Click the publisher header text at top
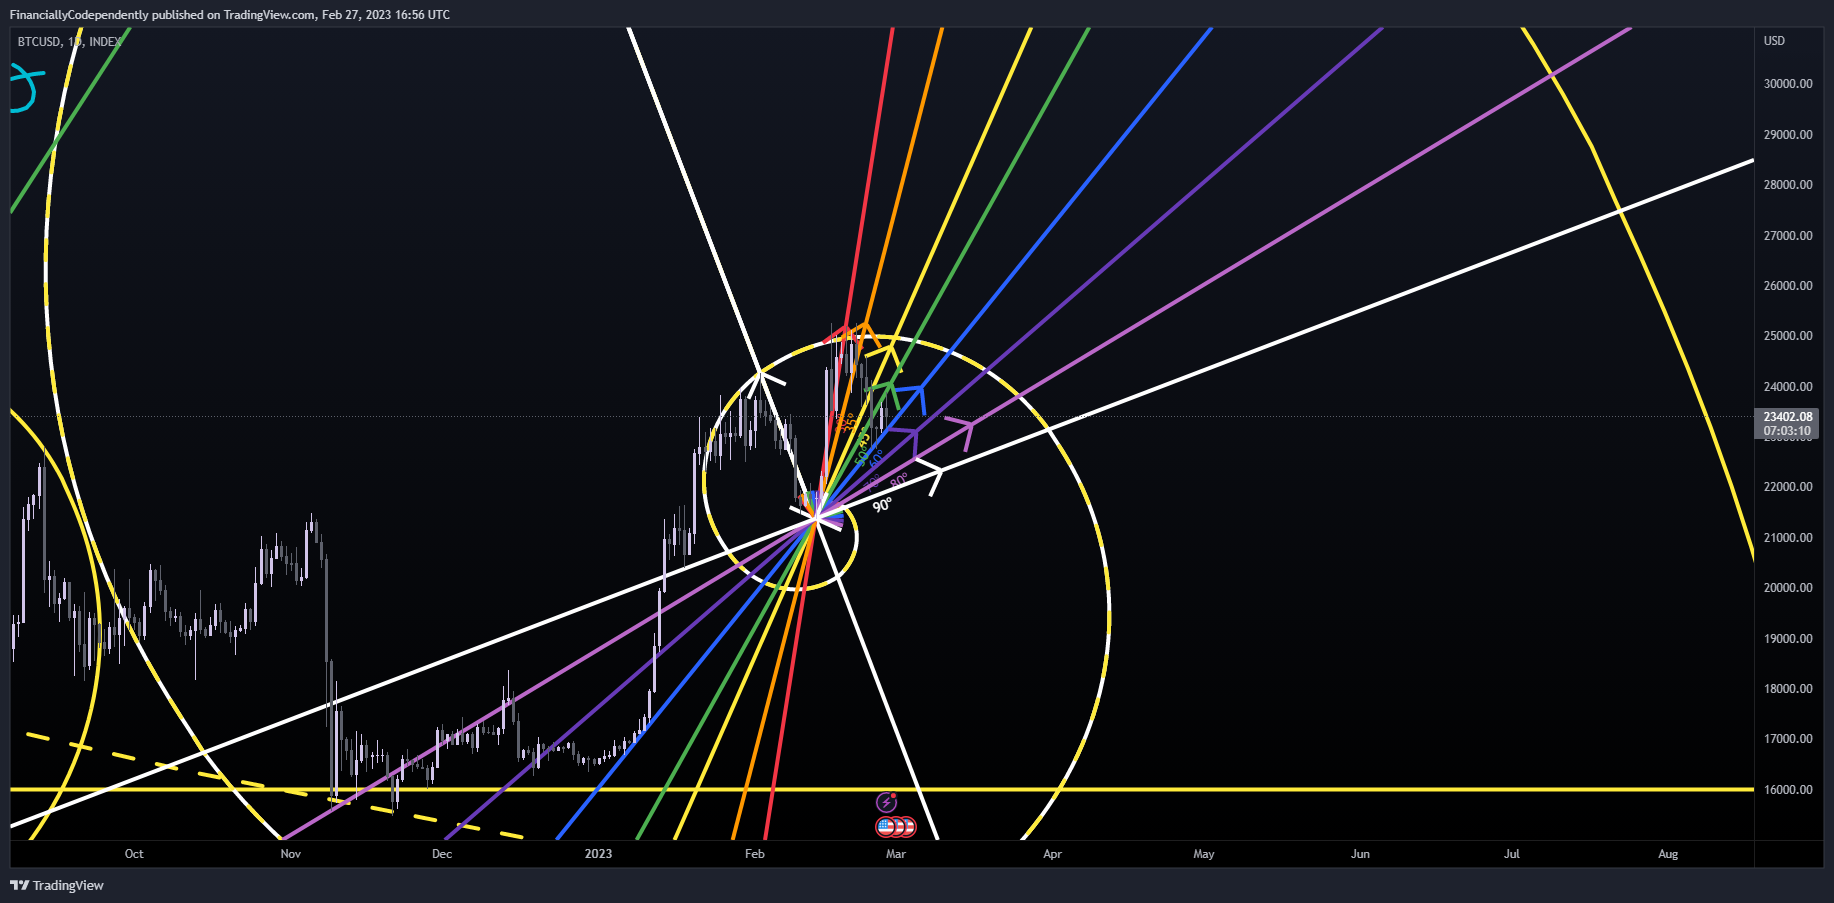 pyautogui.click(x=229, y=14)
